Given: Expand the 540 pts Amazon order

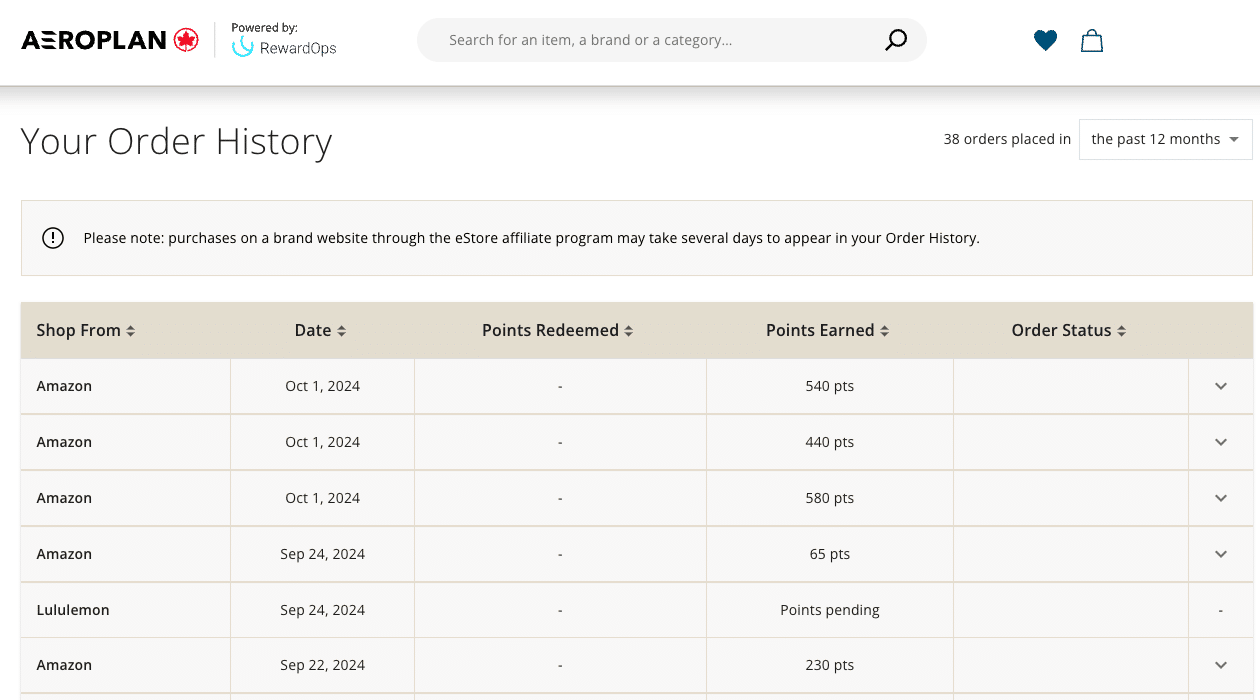Looking at the screenshot, I should click(1220, 386).
